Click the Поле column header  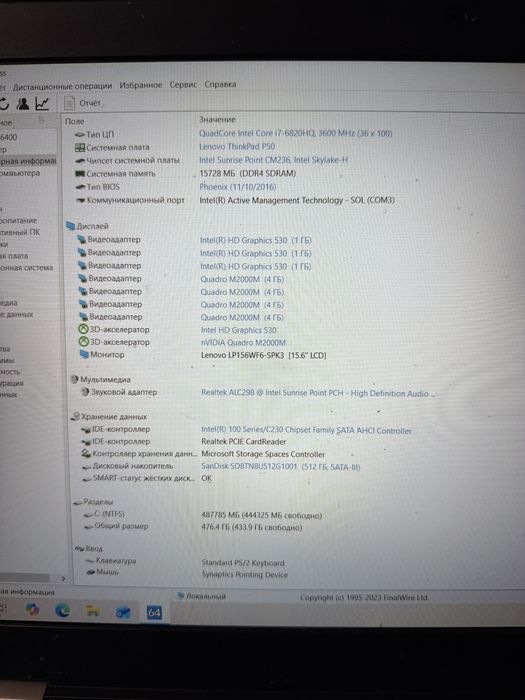pos(75,121)
